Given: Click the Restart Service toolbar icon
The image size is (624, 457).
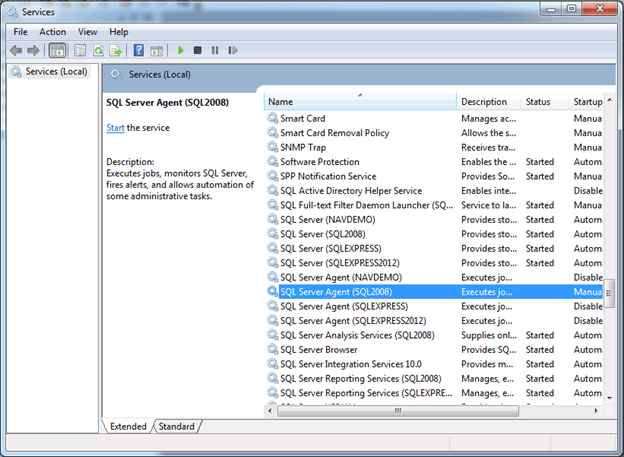Looking at the screenshot, I should pyautogui.click(x=233, y=50).
